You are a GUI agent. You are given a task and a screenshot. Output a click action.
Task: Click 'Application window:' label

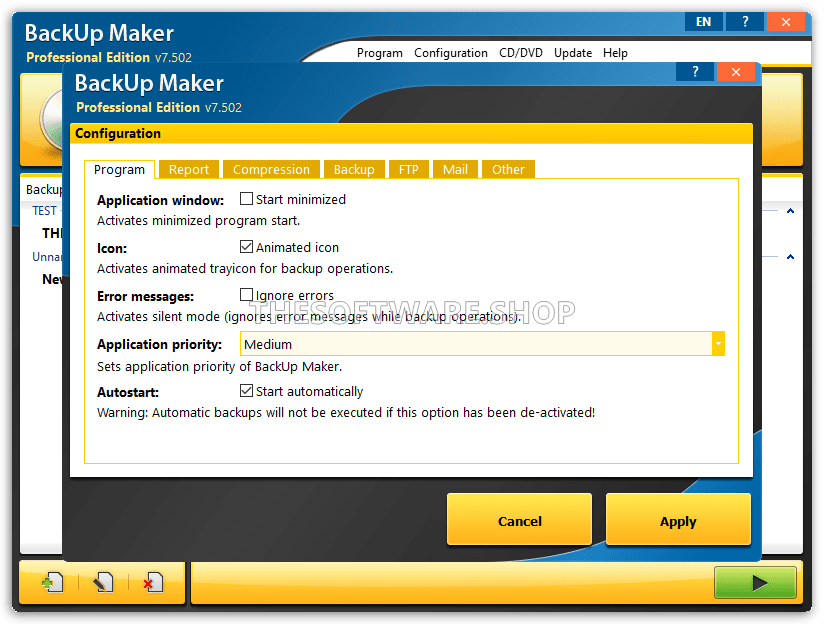pos(160,200)
